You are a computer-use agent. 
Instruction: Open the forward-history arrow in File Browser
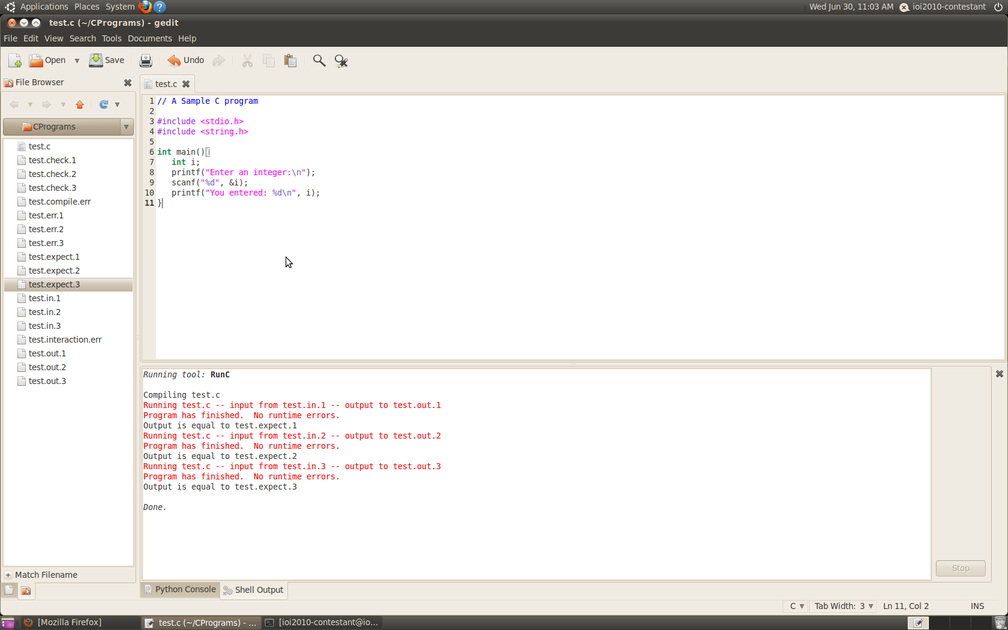pyautogui.click(x=63, y=104)
